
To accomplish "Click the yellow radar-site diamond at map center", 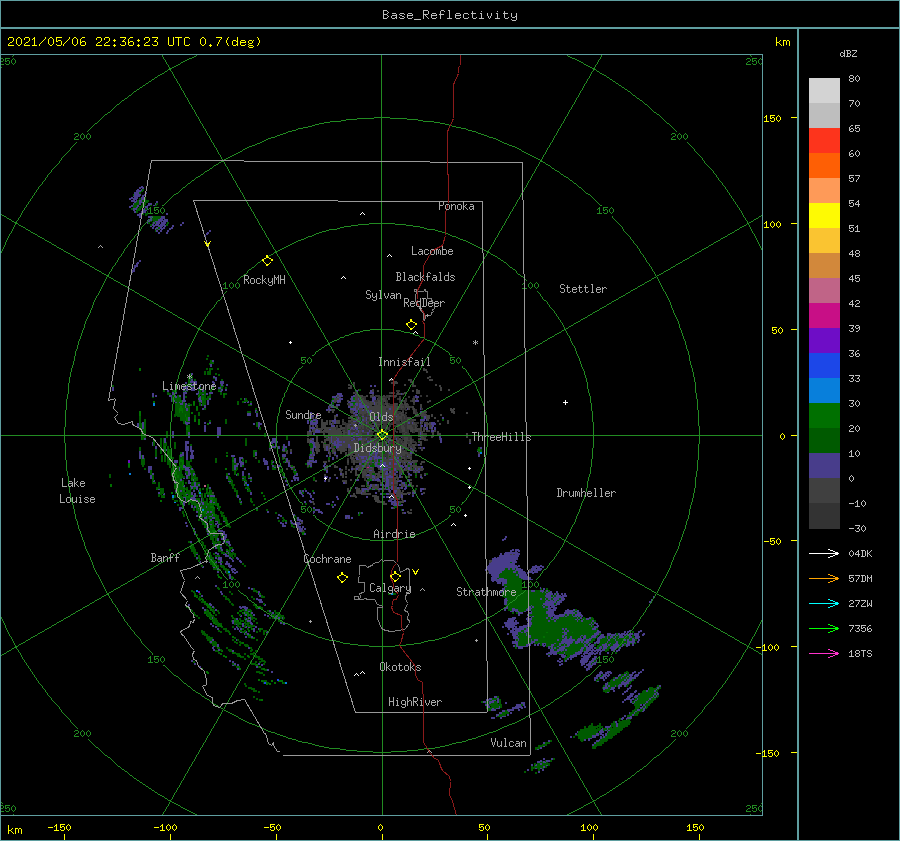I will pyautogui.click(x=382, y=435).
